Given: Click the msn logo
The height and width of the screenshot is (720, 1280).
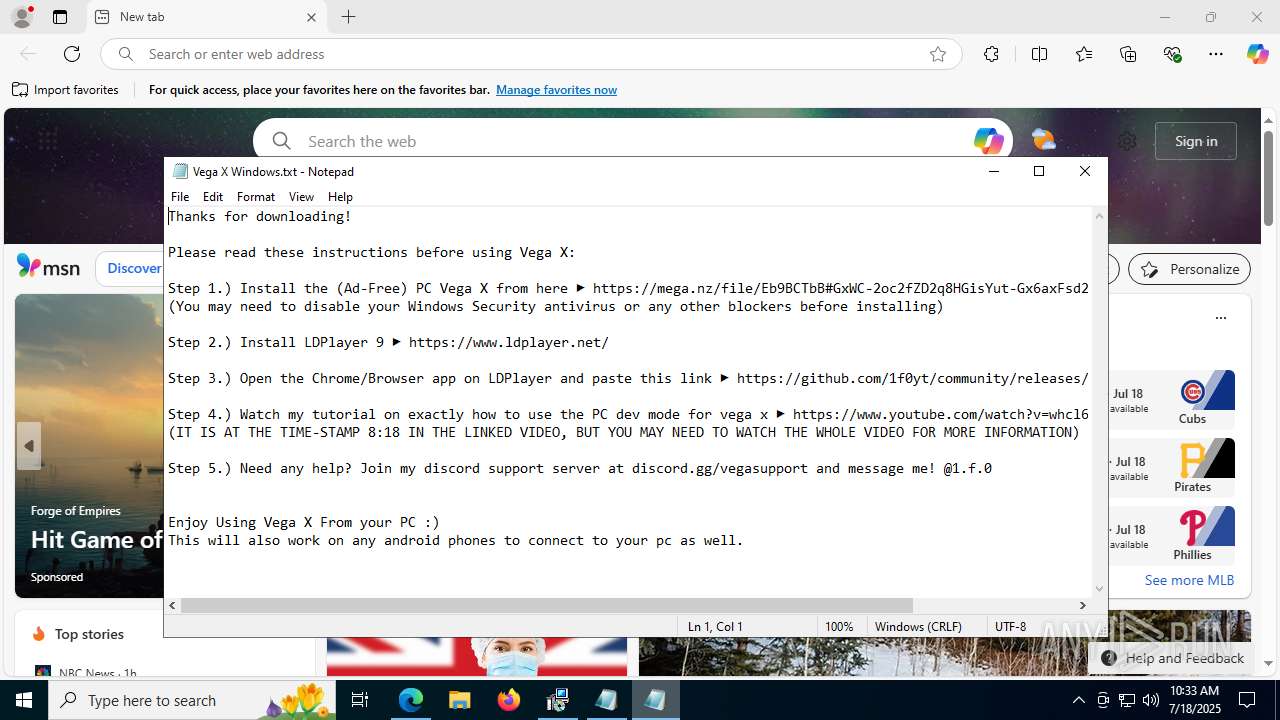Looking at the screenshot, I should [48, 267].
